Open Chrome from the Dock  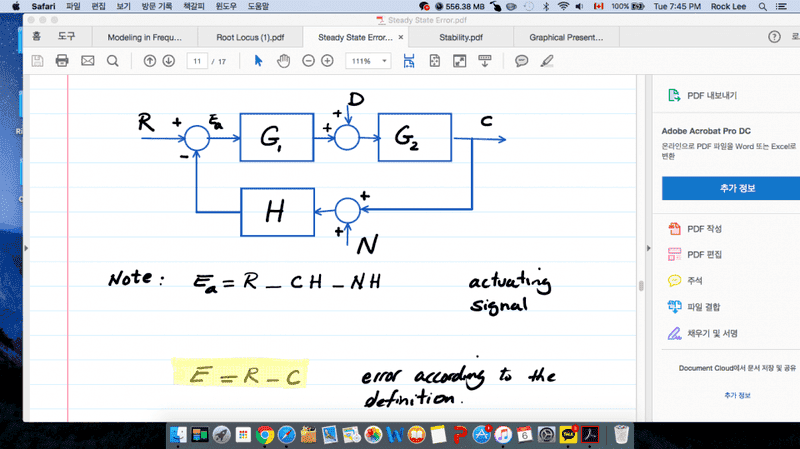tap(265, 435)
